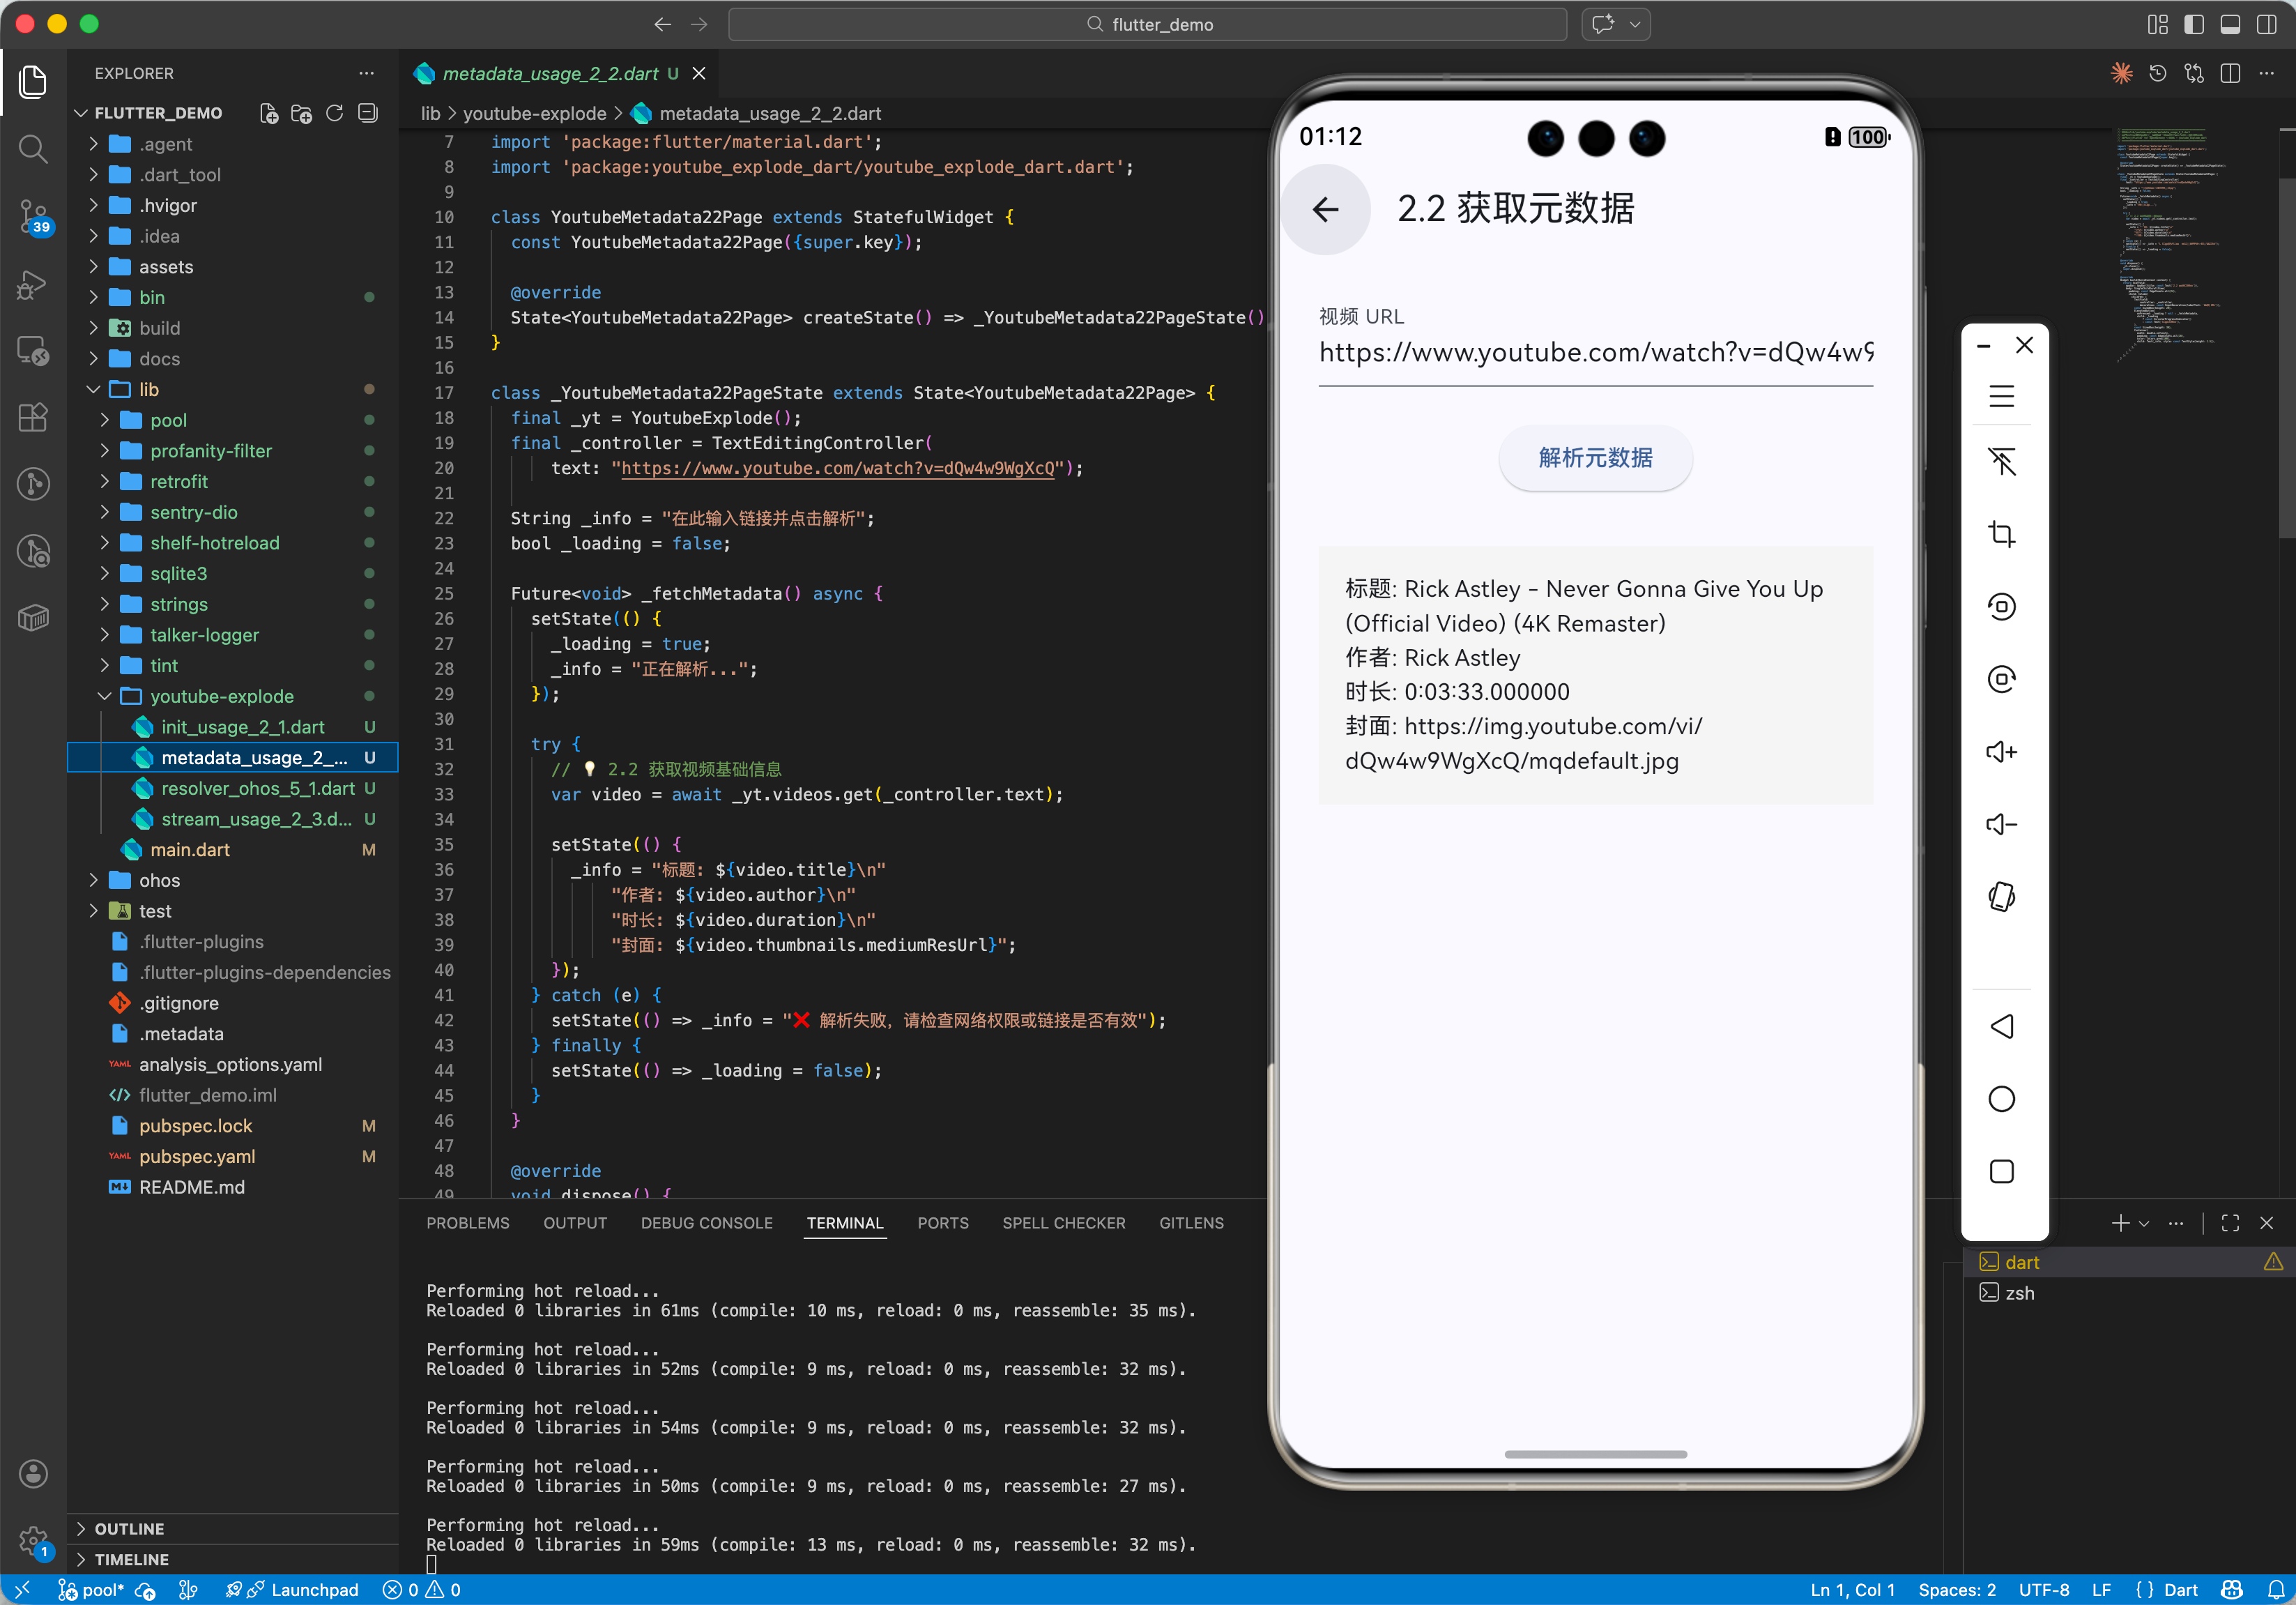
Task: Open Source Control view with 39 badge
Action: pyautogui.click(x=33, y=215)
